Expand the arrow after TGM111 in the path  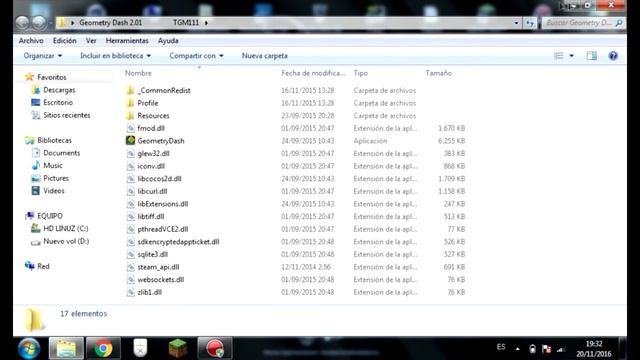(206, 23)
